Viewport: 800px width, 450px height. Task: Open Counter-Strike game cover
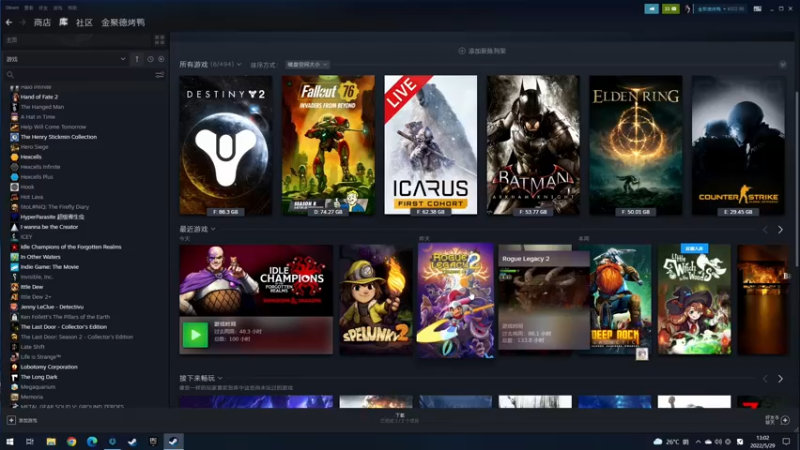point(738,145)
